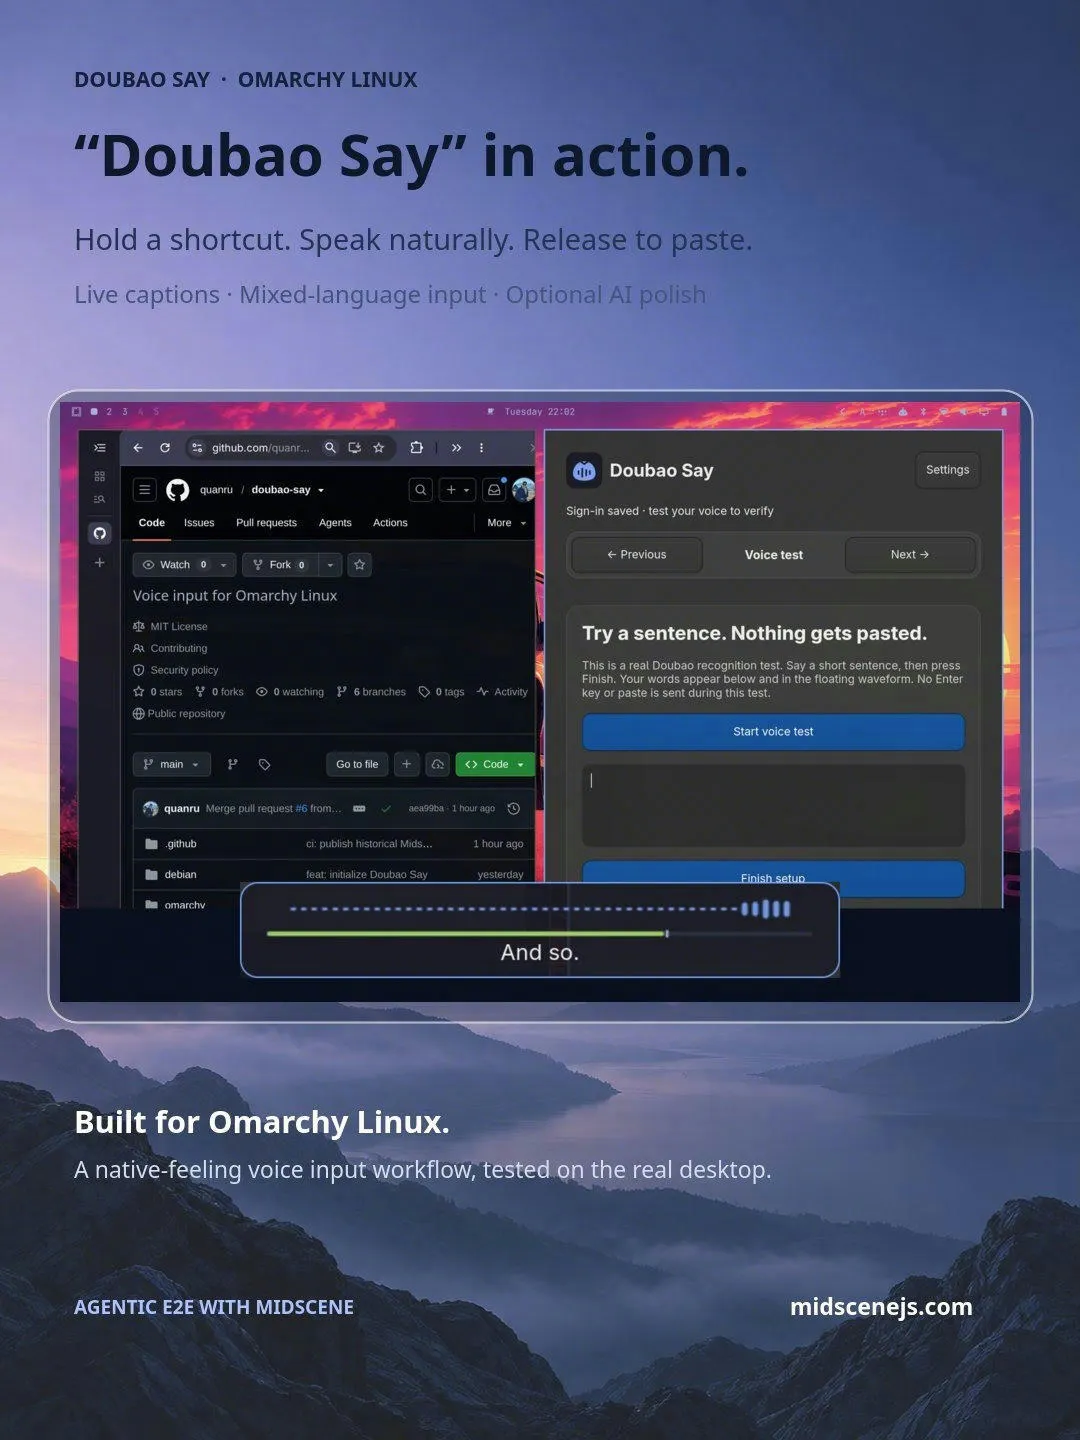Image resolution: width=1080 pixels, height=1440 pixels.
Task: Click the Go to file button
Action: [x=357, y=765]
